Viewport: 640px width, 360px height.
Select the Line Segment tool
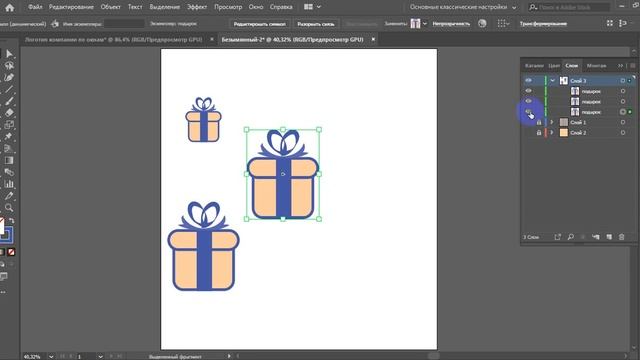pos(9,89)
